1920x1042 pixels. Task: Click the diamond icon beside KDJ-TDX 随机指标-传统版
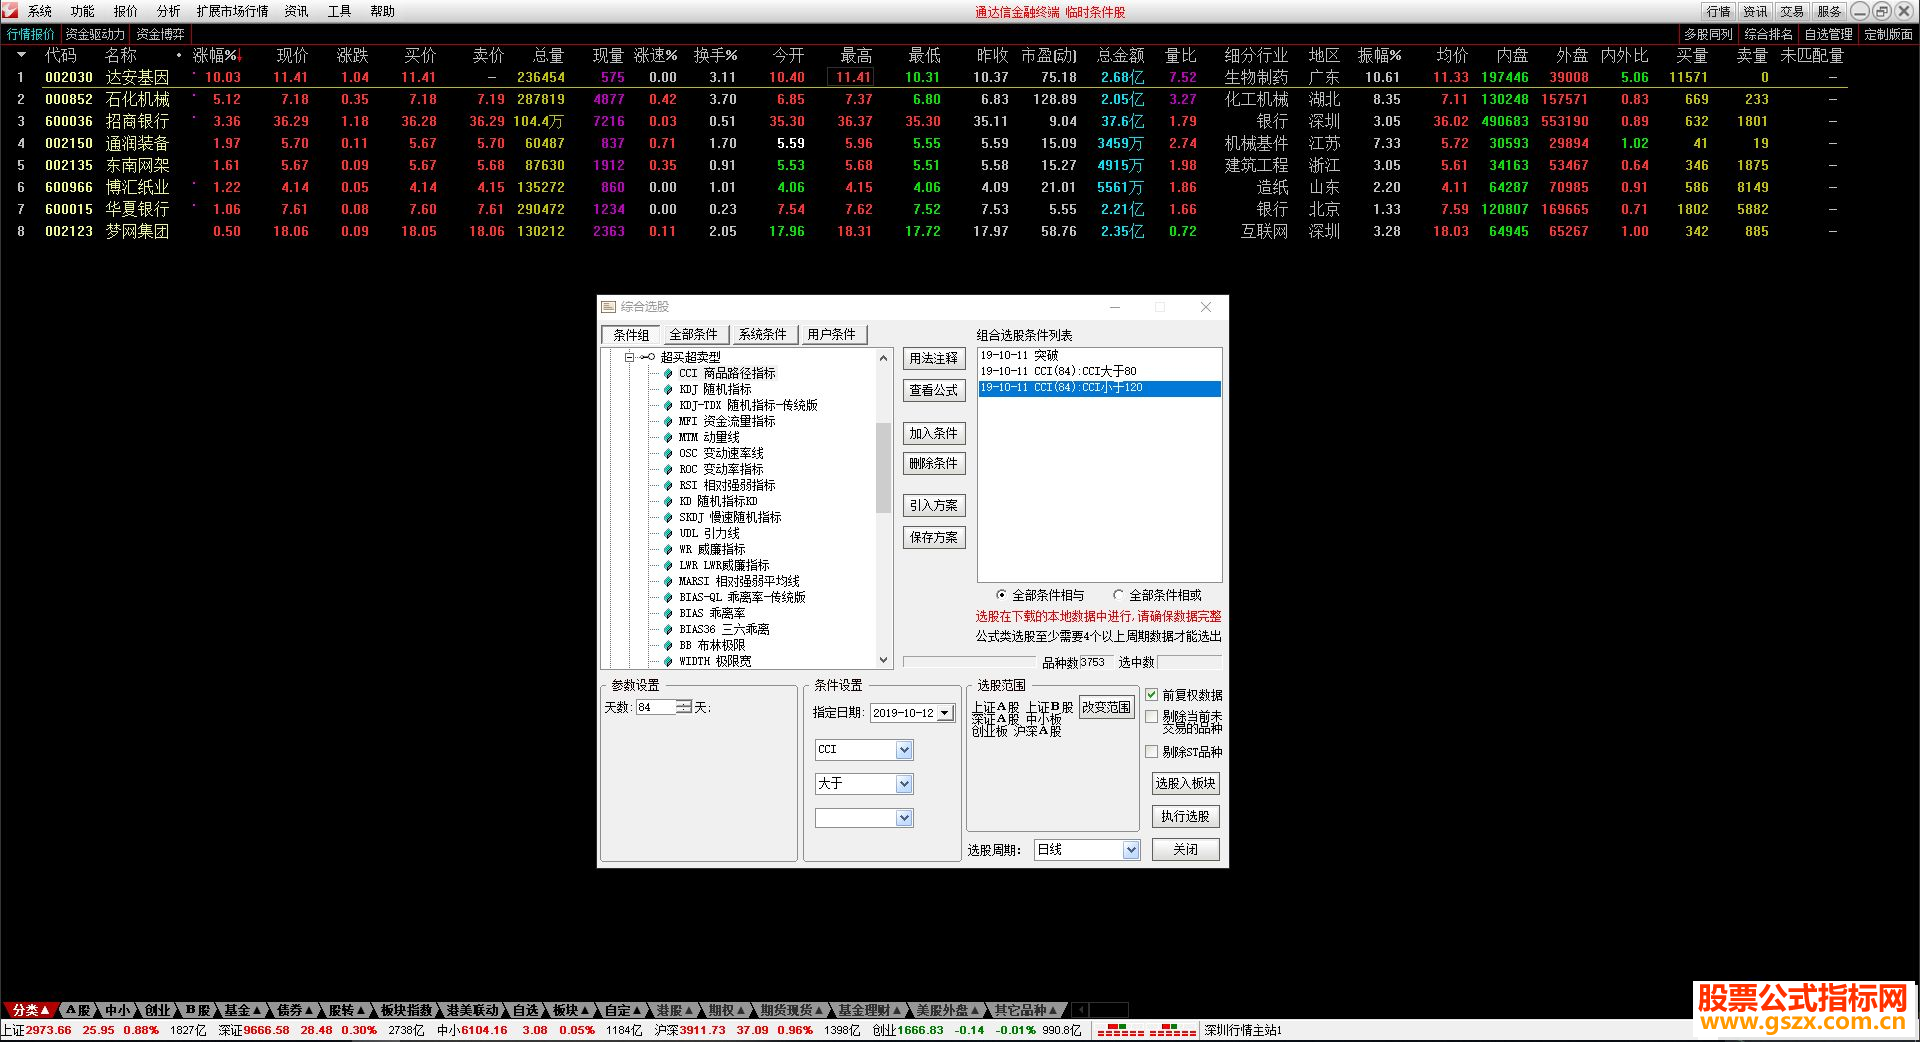[x=668, y=406]
